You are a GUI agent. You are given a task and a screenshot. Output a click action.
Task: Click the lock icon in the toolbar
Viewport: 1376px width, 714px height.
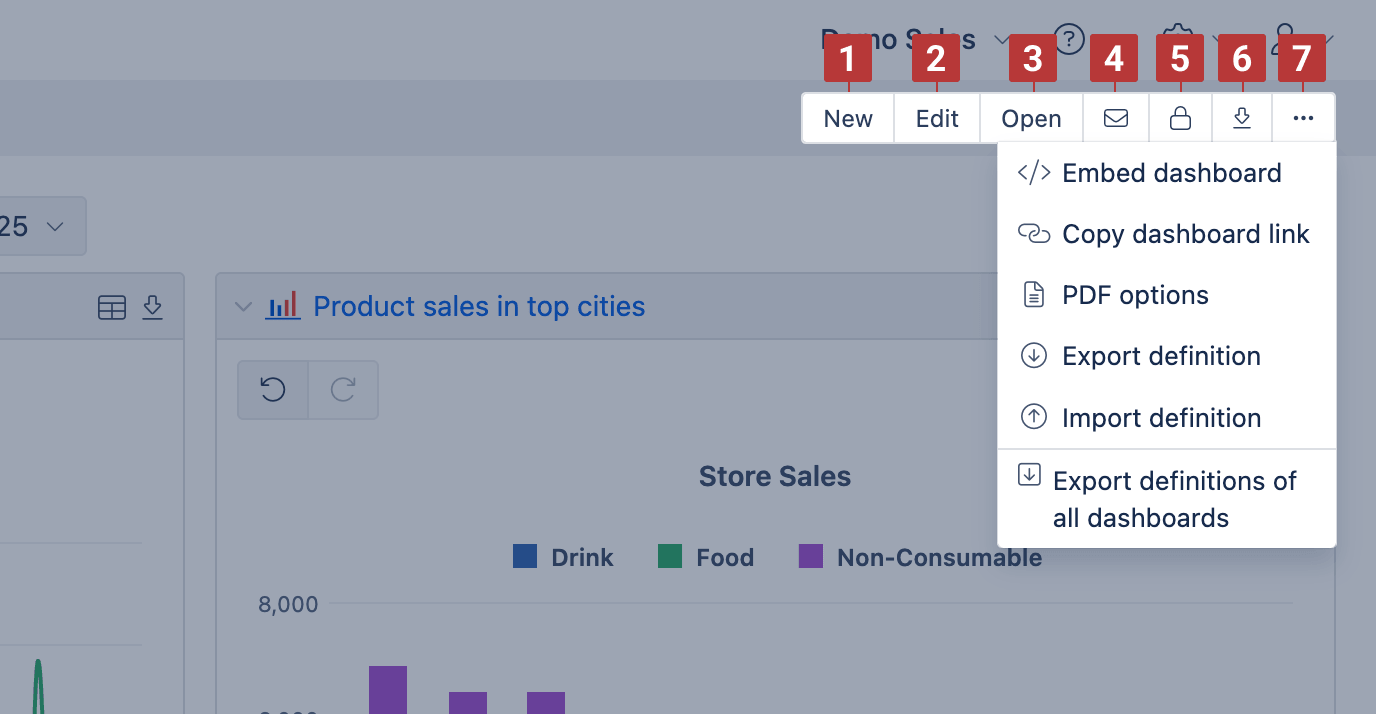(x=1180, y=118)
